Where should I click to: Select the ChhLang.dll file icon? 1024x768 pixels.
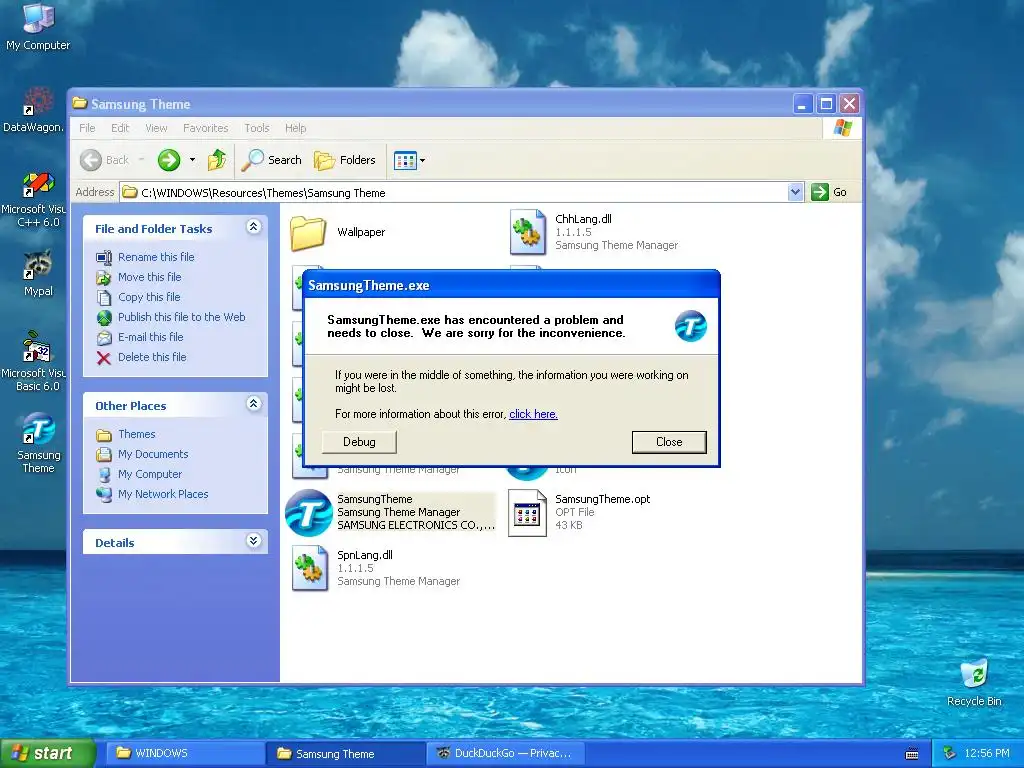point(528,232)
